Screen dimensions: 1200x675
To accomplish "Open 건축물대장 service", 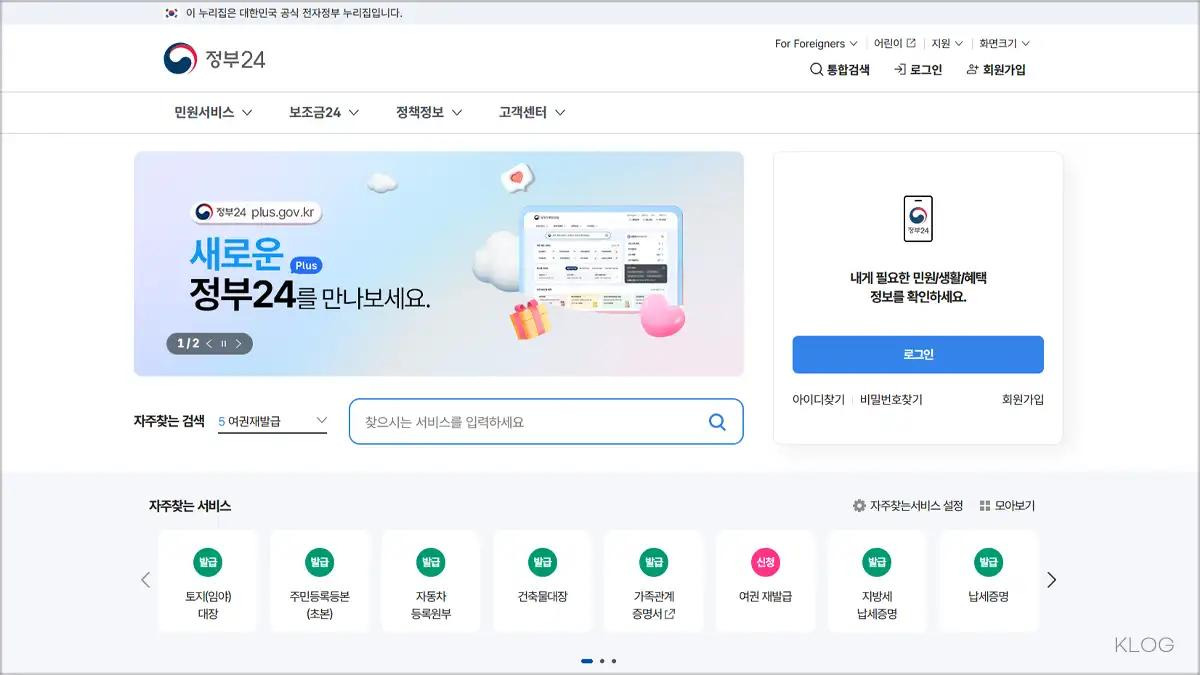I will click(x=543, y=581).
